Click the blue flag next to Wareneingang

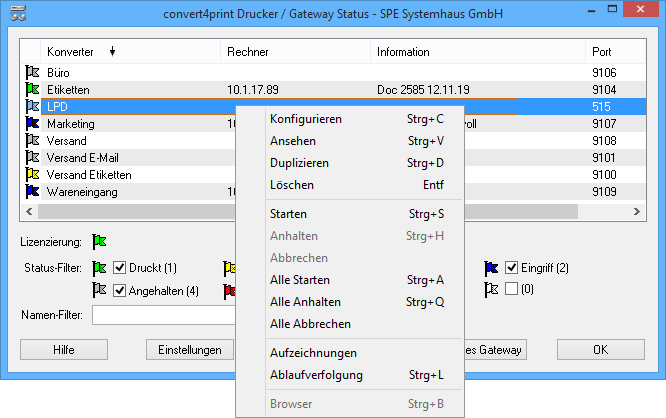tap(32, 192)
